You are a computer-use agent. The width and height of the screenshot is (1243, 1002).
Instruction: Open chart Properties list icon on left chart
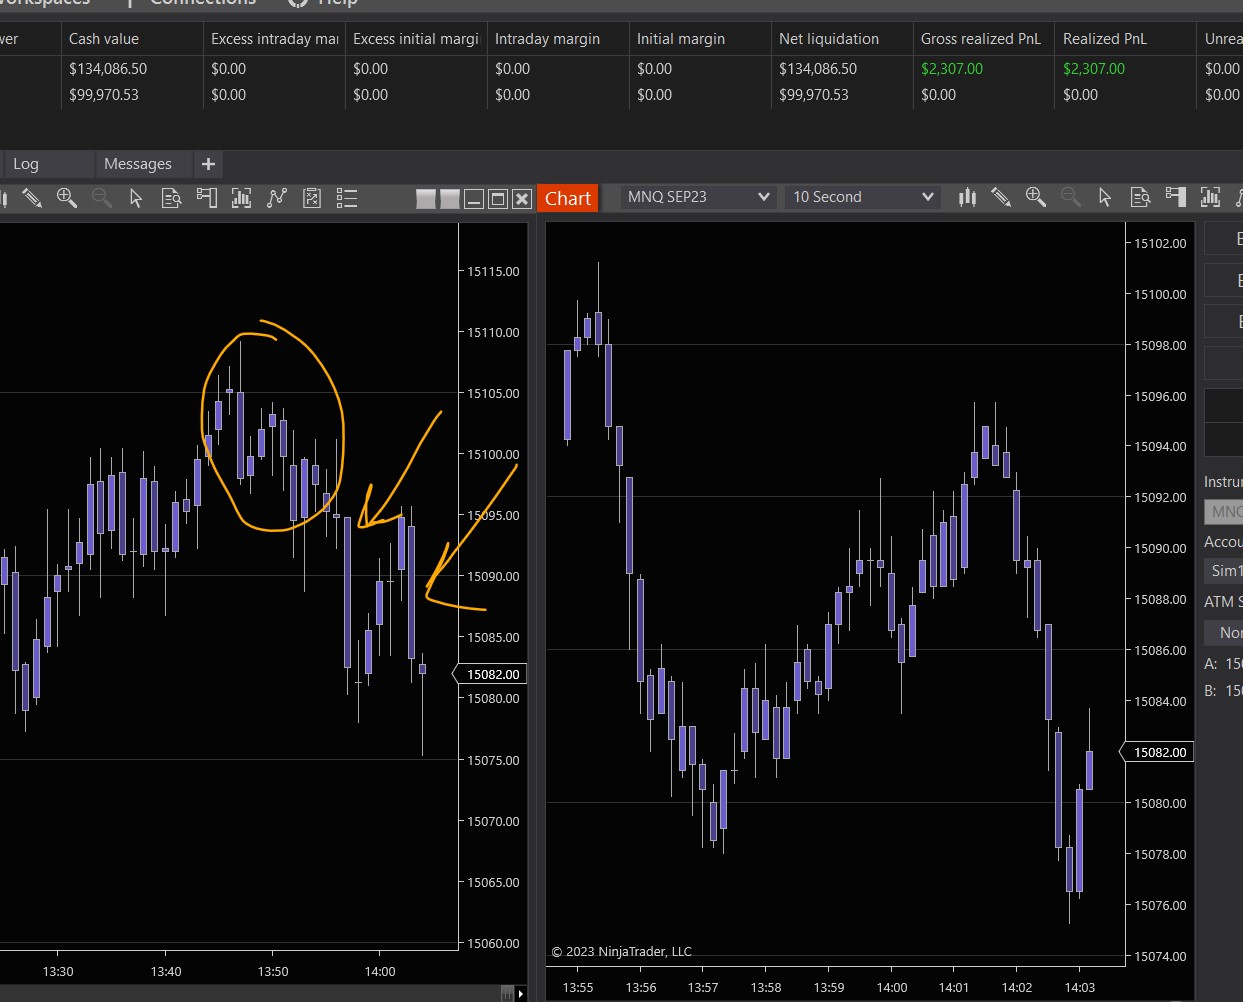point(347,198)
